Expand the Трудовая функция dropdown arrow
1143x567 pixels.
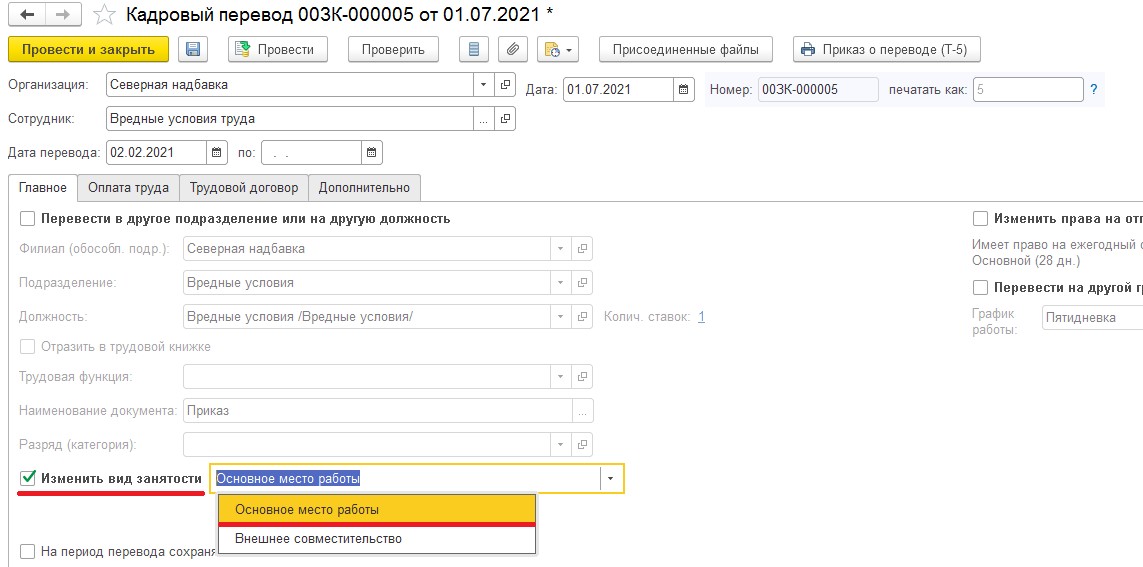click(x=561, y=377)
